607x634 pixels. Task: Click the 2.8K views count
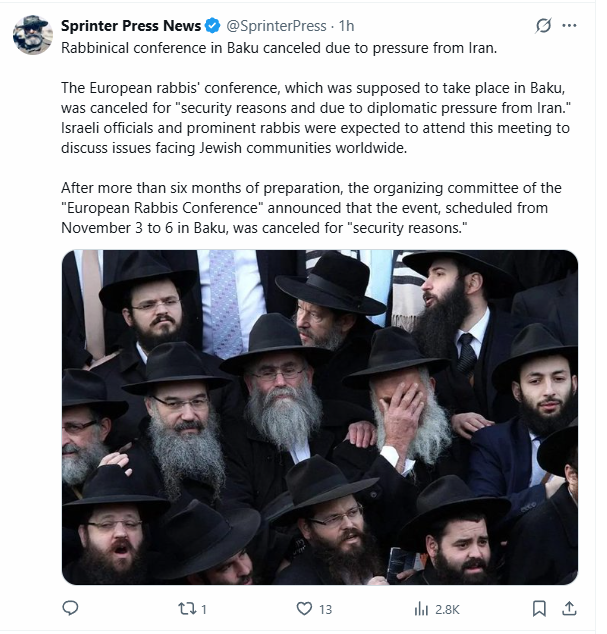pyautogui.click(x=447, y=609)
